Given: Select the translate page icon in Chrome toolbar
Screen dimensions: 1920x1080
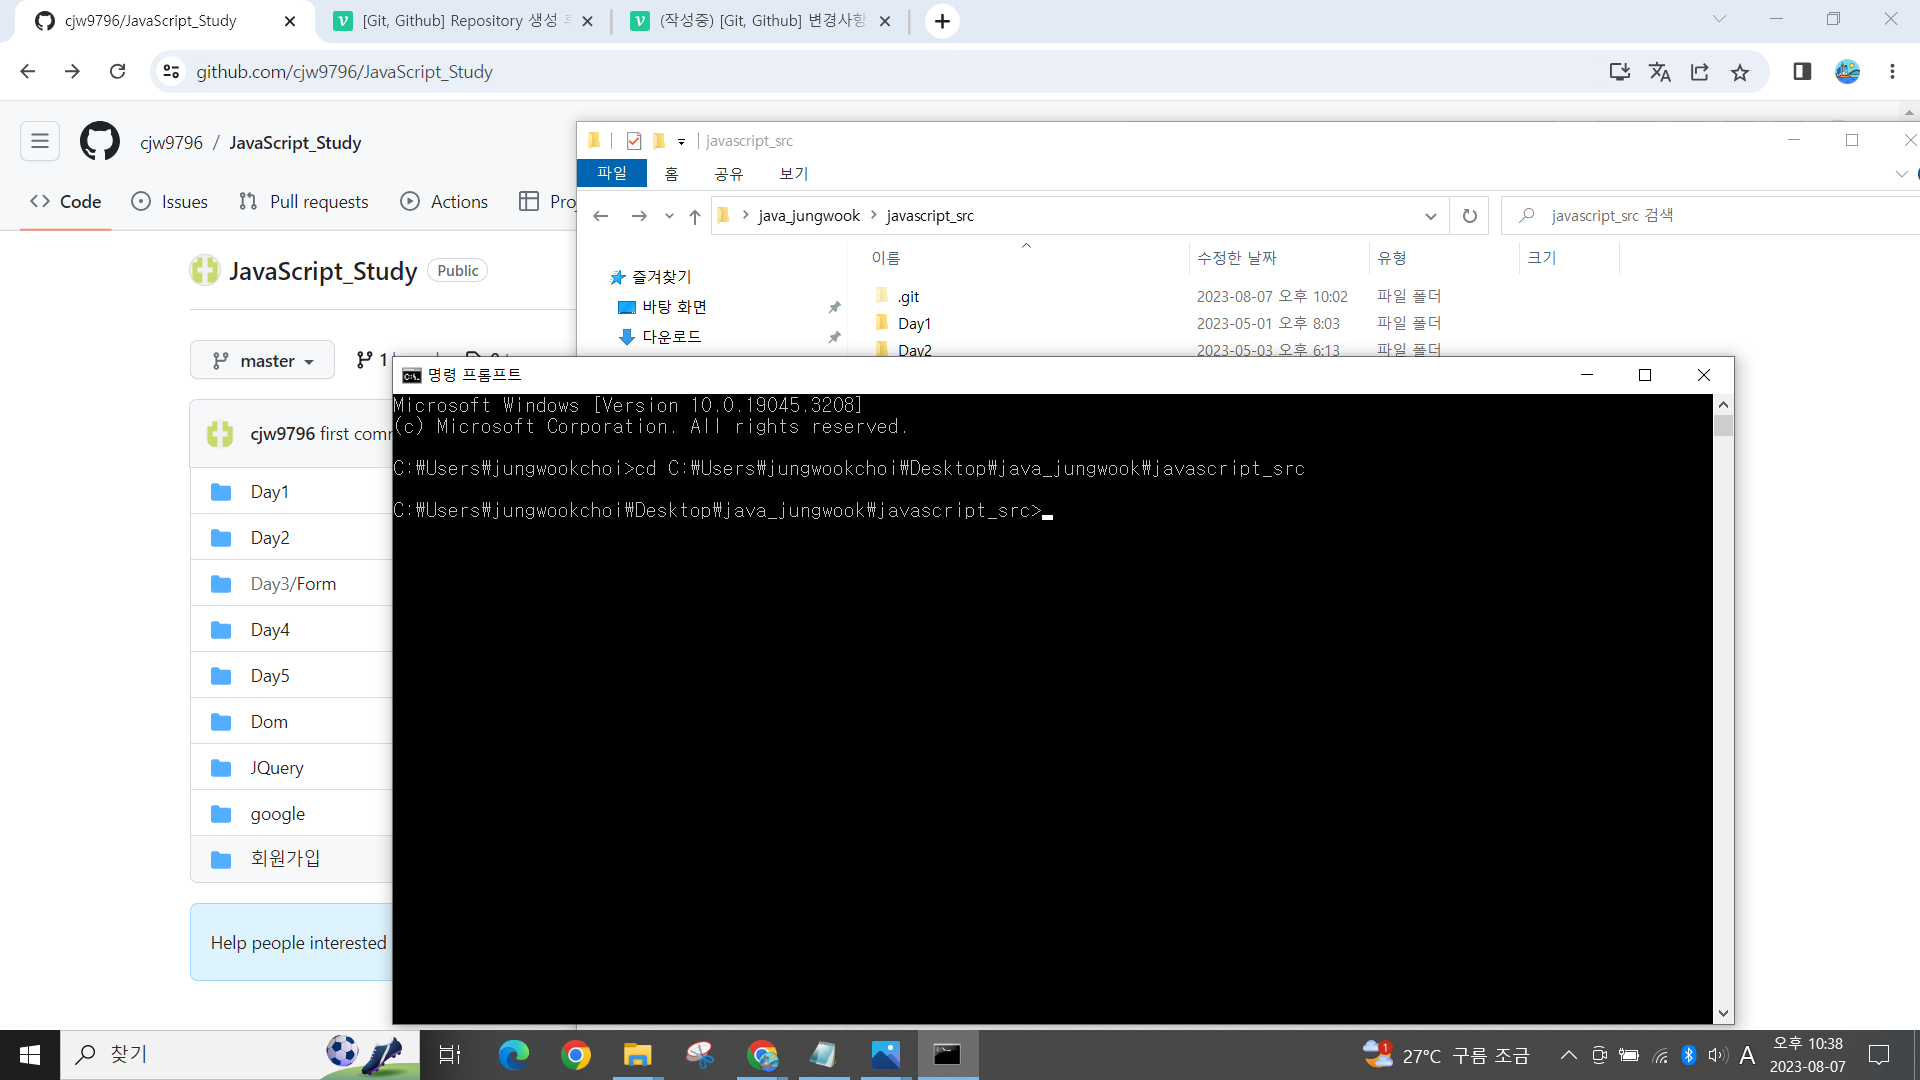Looking at the screenshot, I should point(1660,71).
